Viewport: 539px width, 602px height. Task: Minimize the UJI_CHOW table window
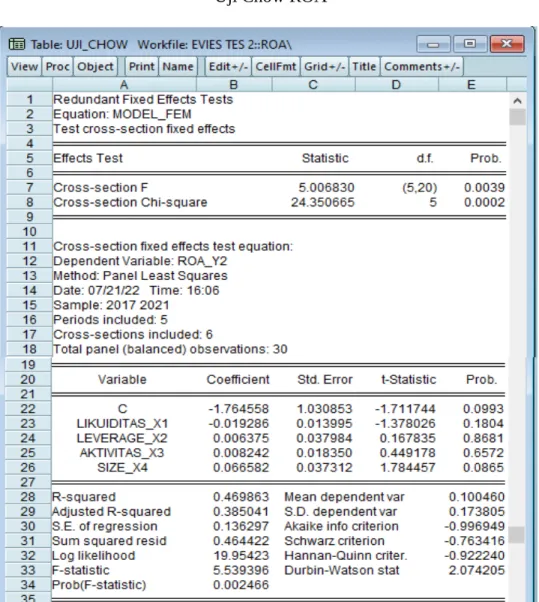pyautogui.click(x=433, y=44)
